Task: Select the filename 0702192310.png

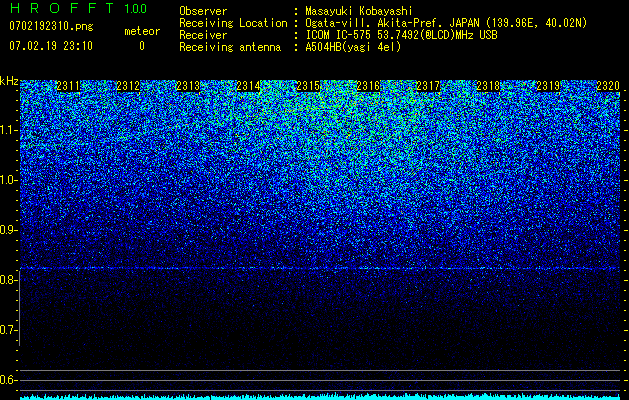Action: (x=51, y=27)
